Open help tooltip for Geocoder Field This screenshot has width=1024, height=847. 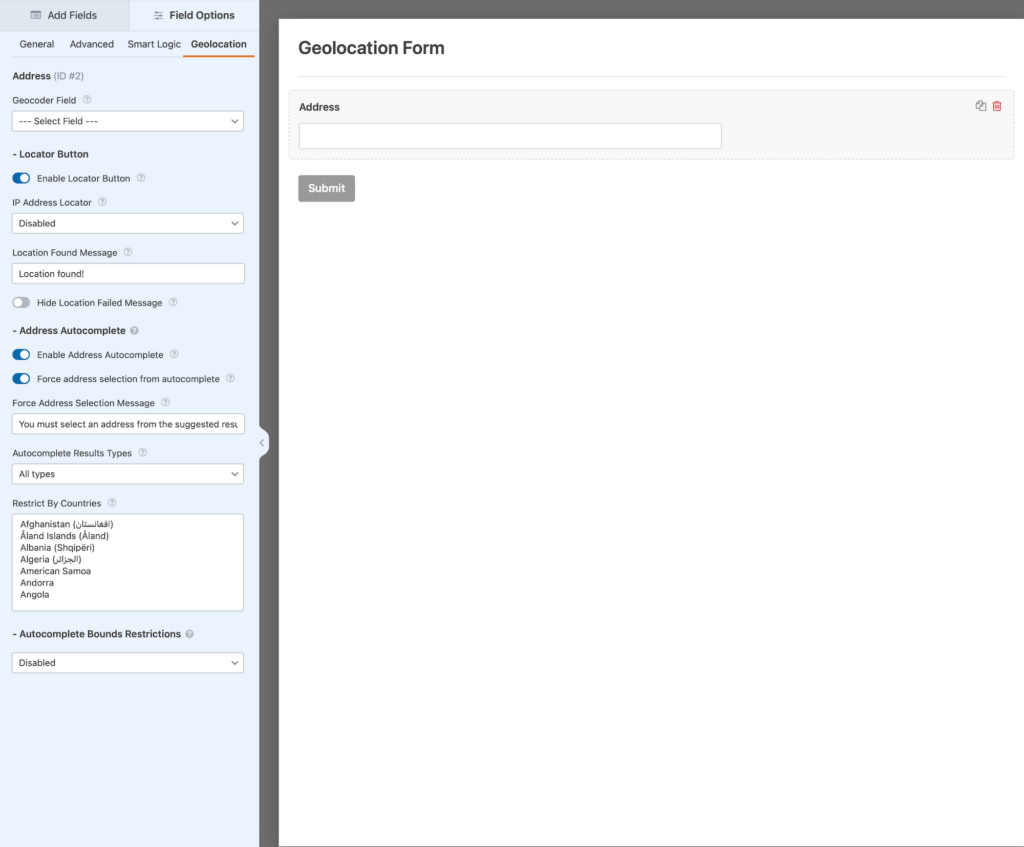coord(87,100)
